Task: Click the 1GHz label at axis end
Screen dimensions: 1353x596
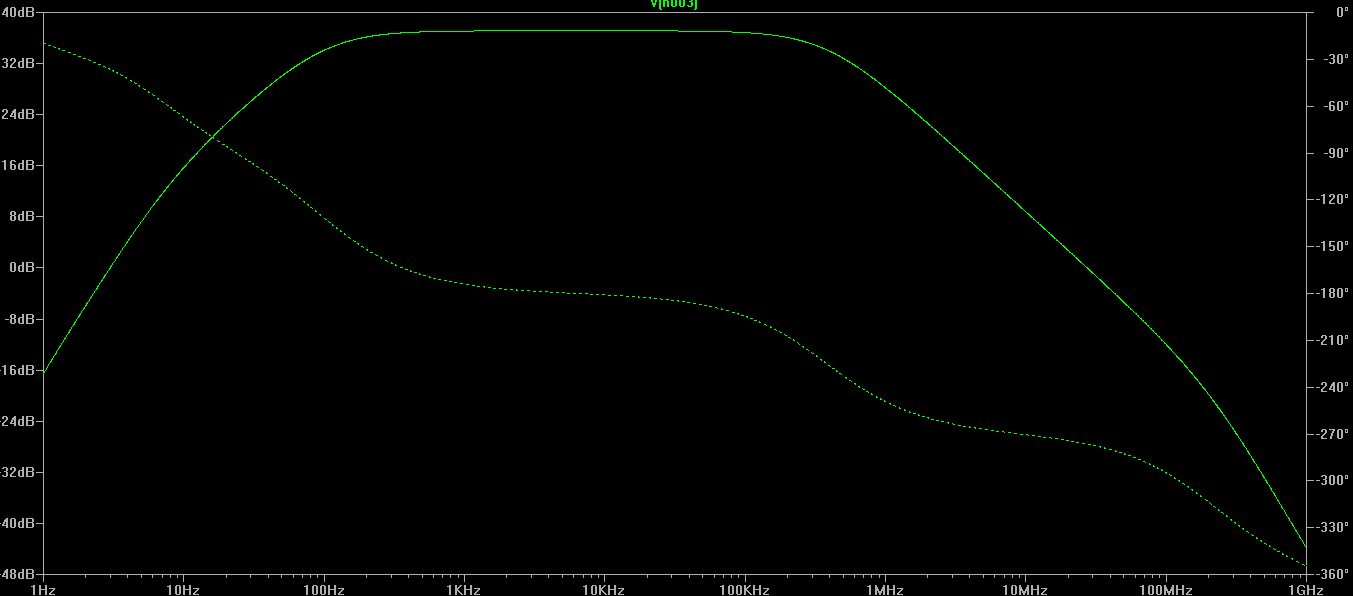Action: (1305, 590)
